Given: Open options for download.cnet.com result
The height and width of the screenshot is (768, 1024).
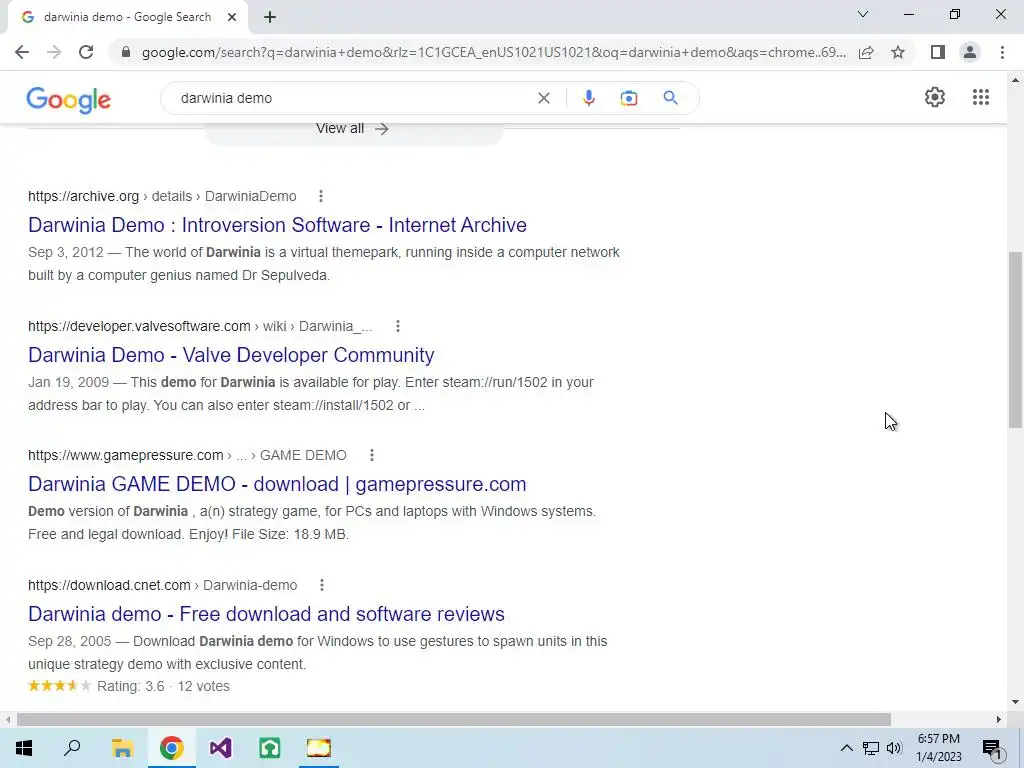Looking at the screenshot, I should click(321, 585).
